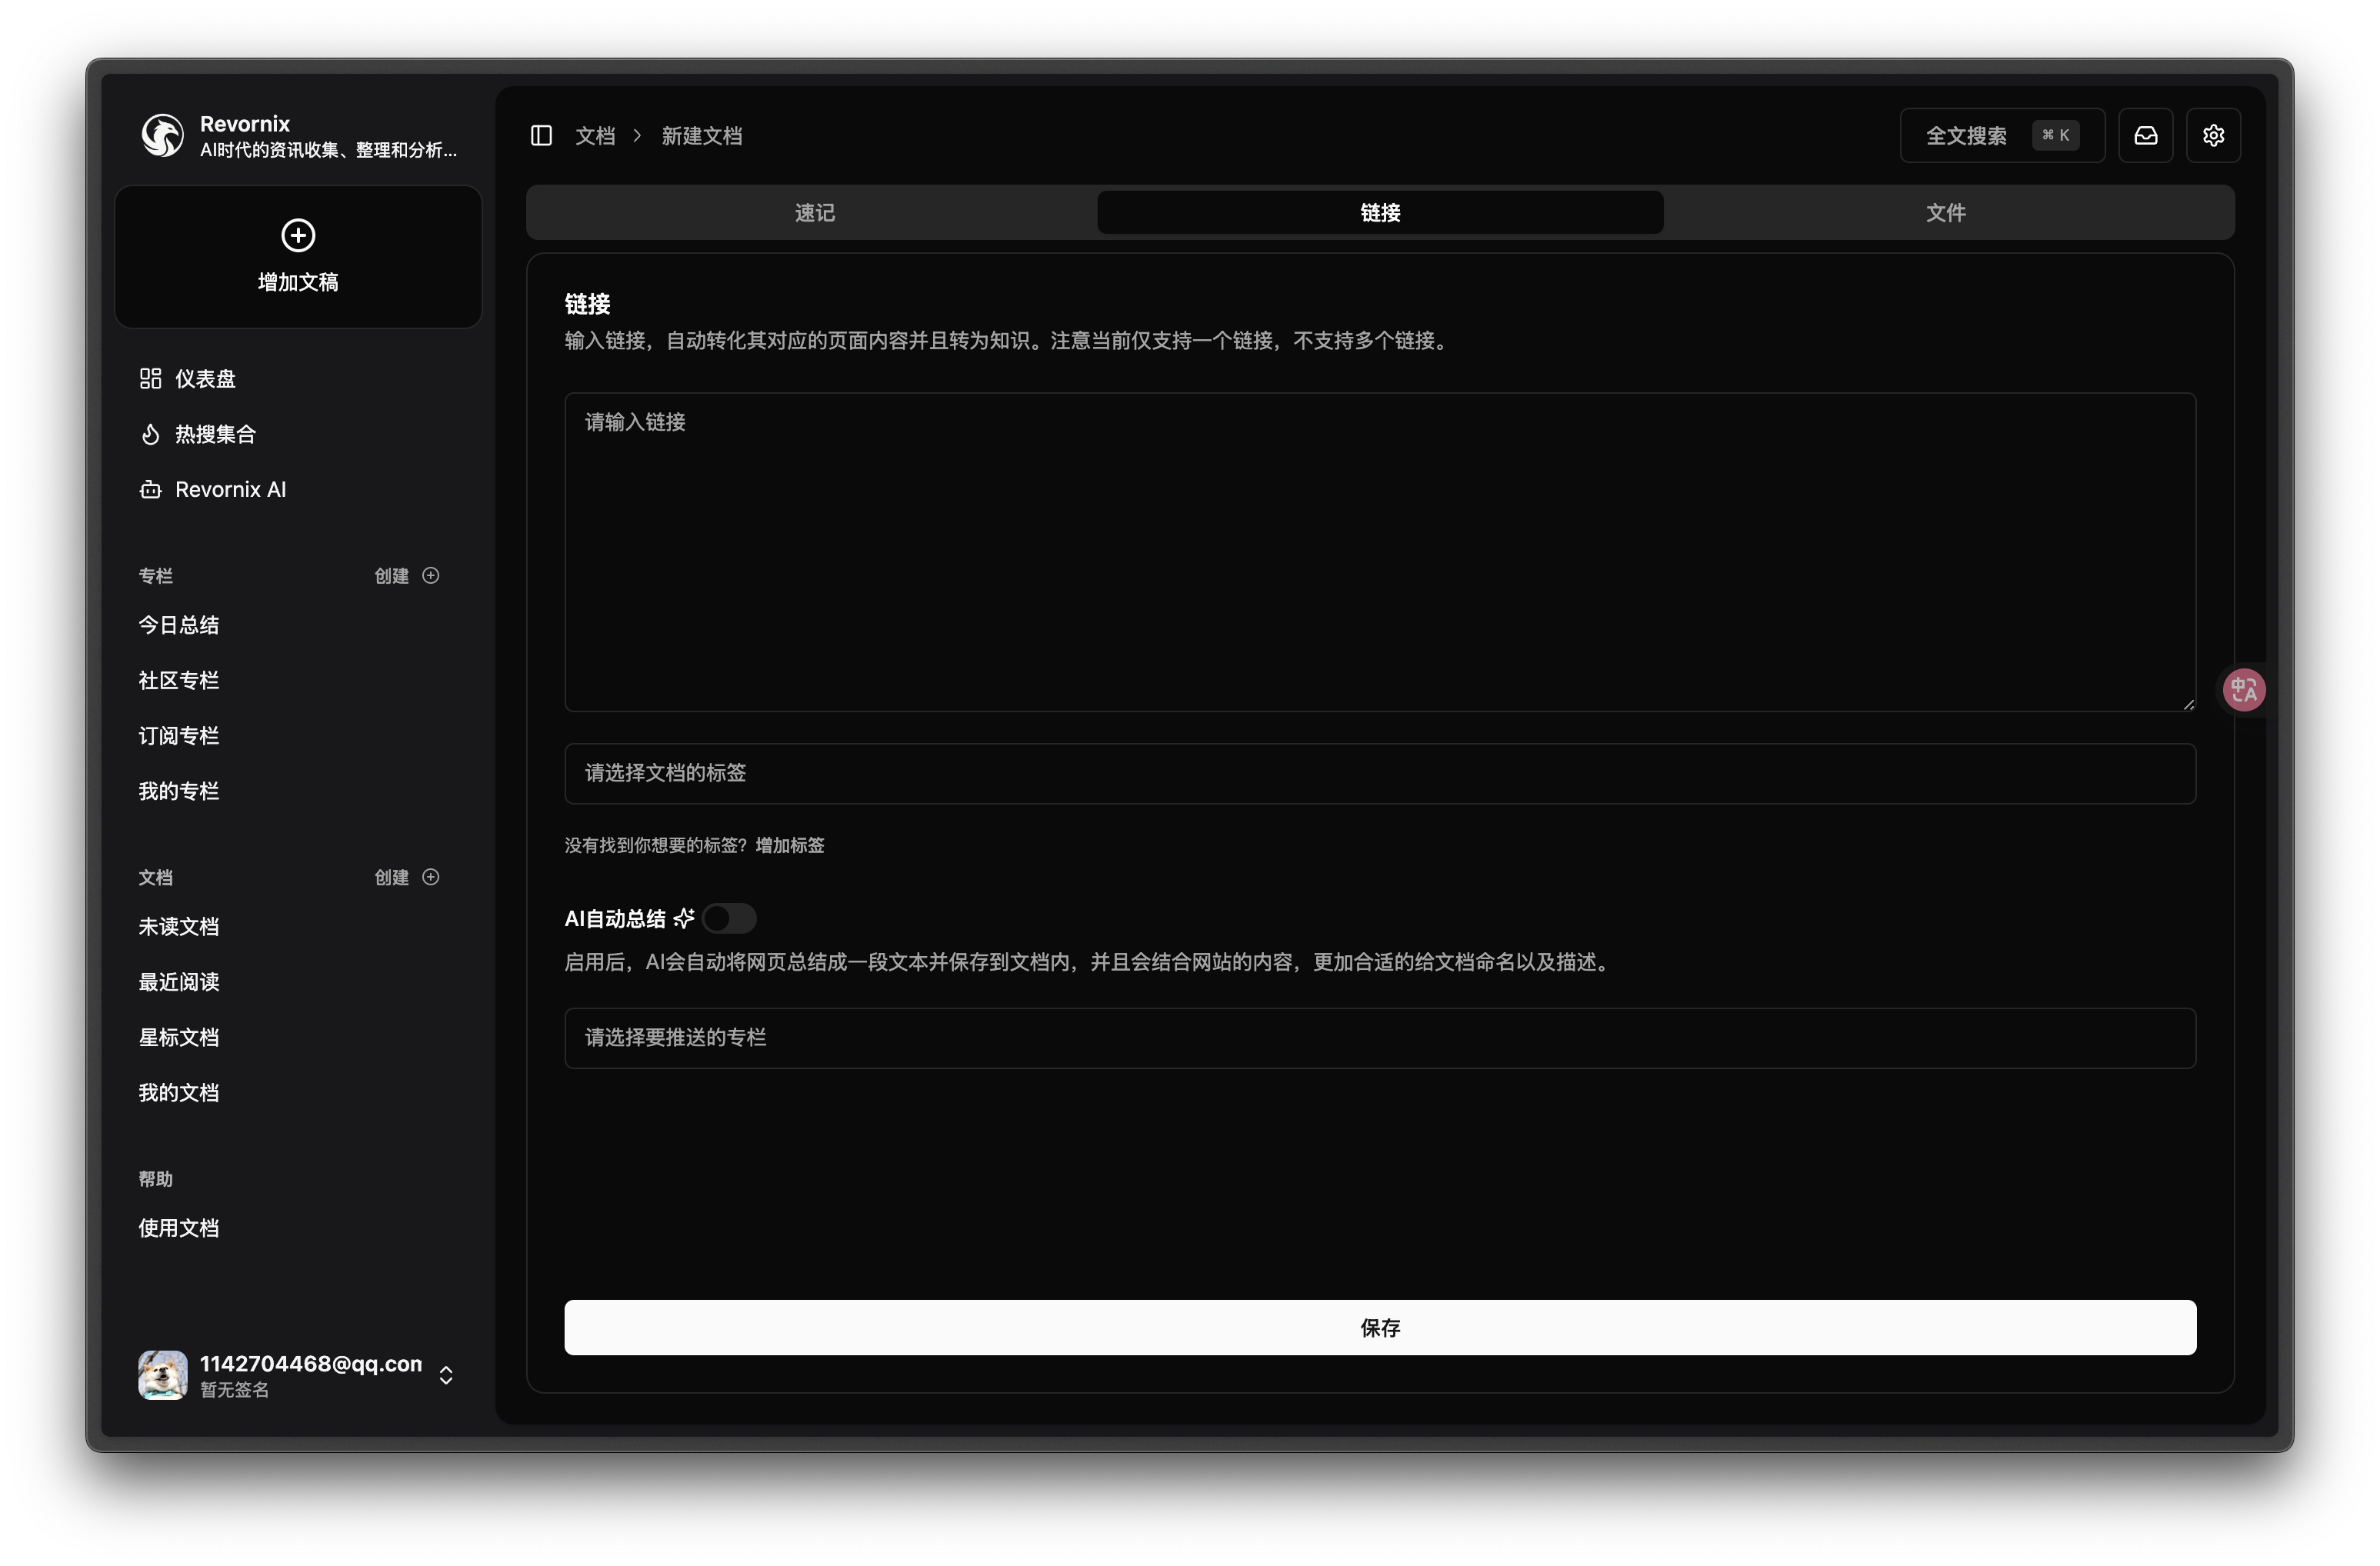Viewport: 2380px width, 1566px height.
Task: Click the plus circle add-document icon
Action: [x=298, y=235]
